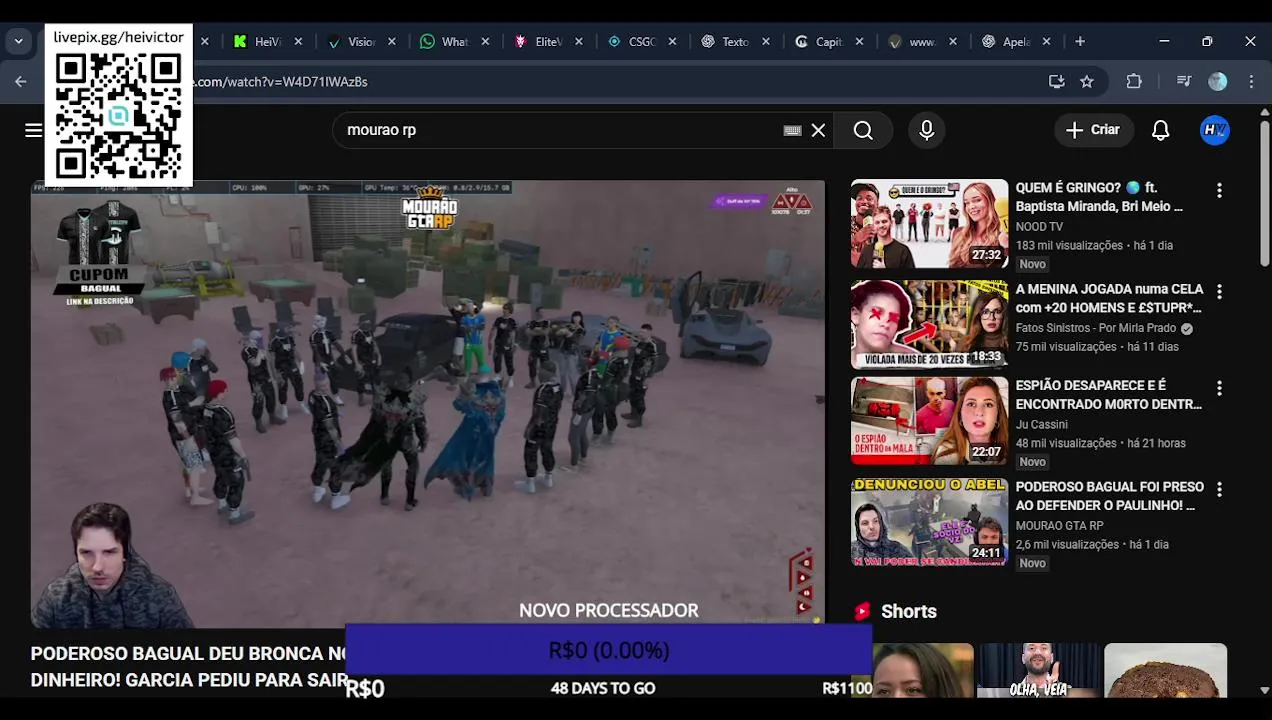The width and height of the screenshot is (1272, 720).
Task: Open the Chrome three-dot menu
Action: [1251, 82]
